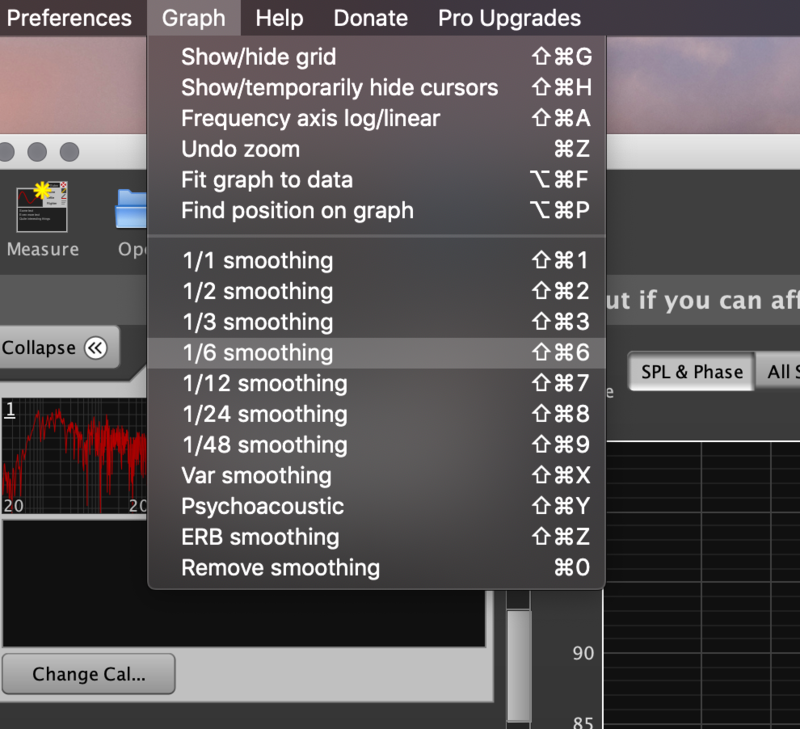Image resolution: width=800 pixels, height=729 pixels.
Task: Click the vertical scrollbar thumb
Action: pos(519,660)
